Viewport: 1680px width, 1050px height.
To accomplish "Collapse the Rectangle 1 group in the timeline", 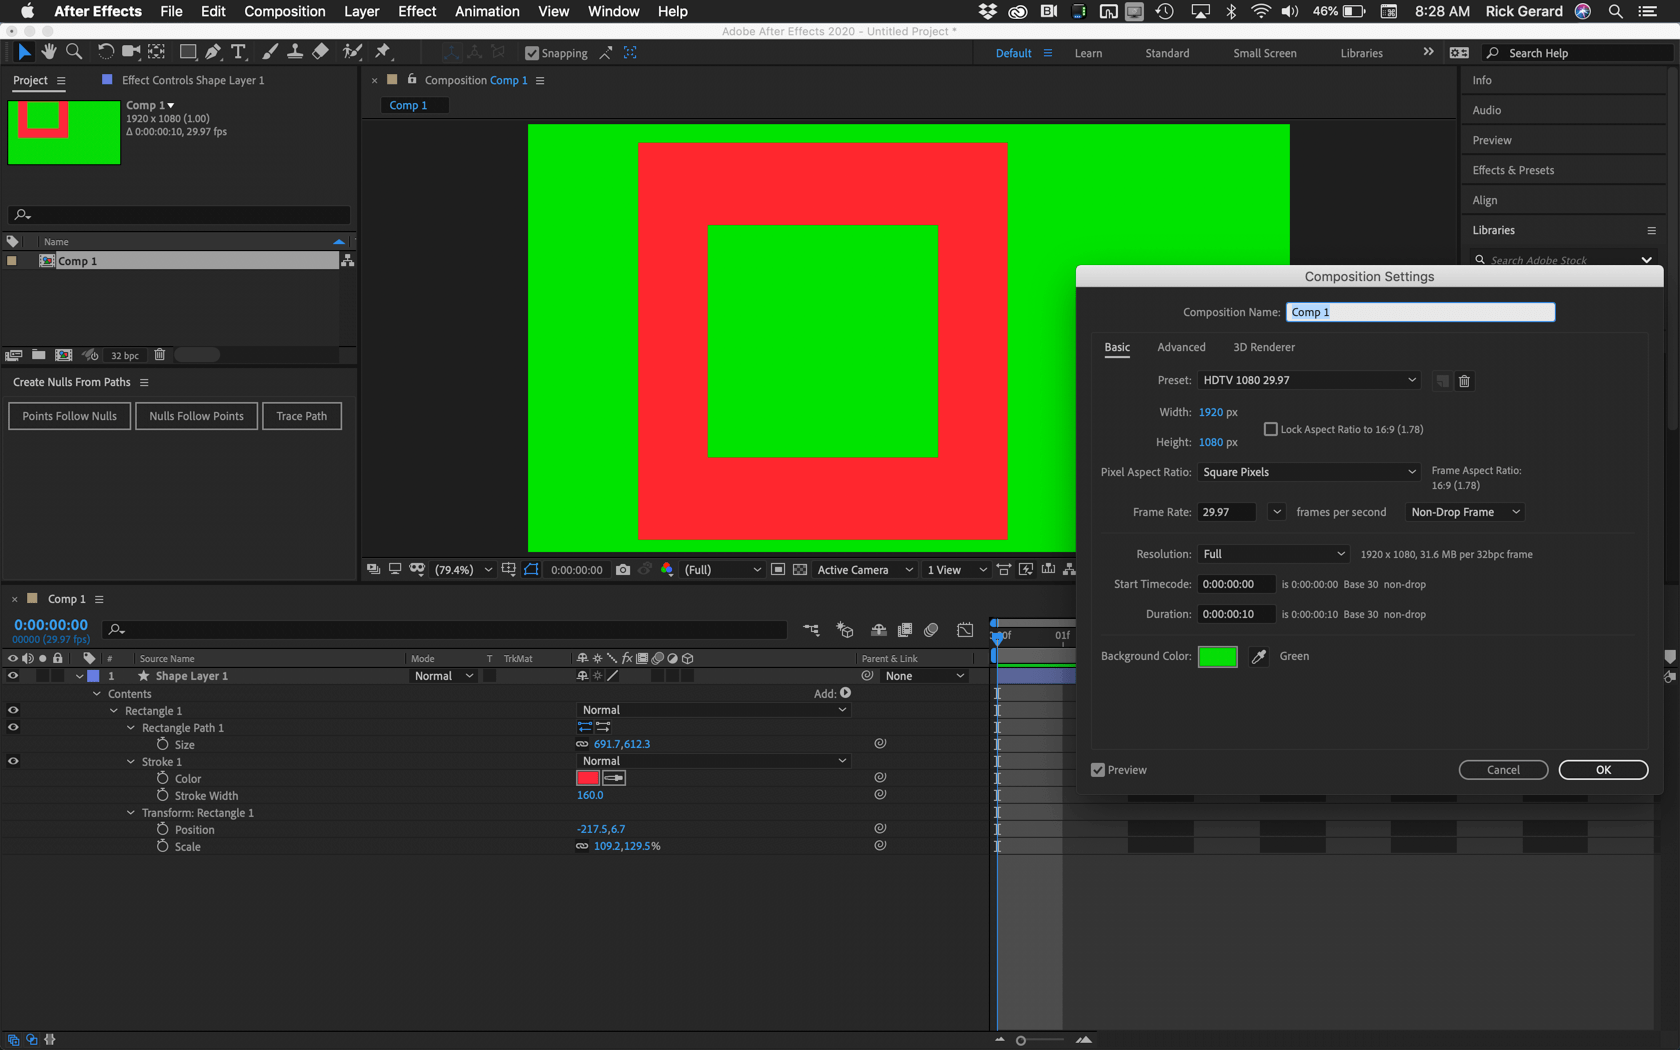I will (x=113, y=710).
